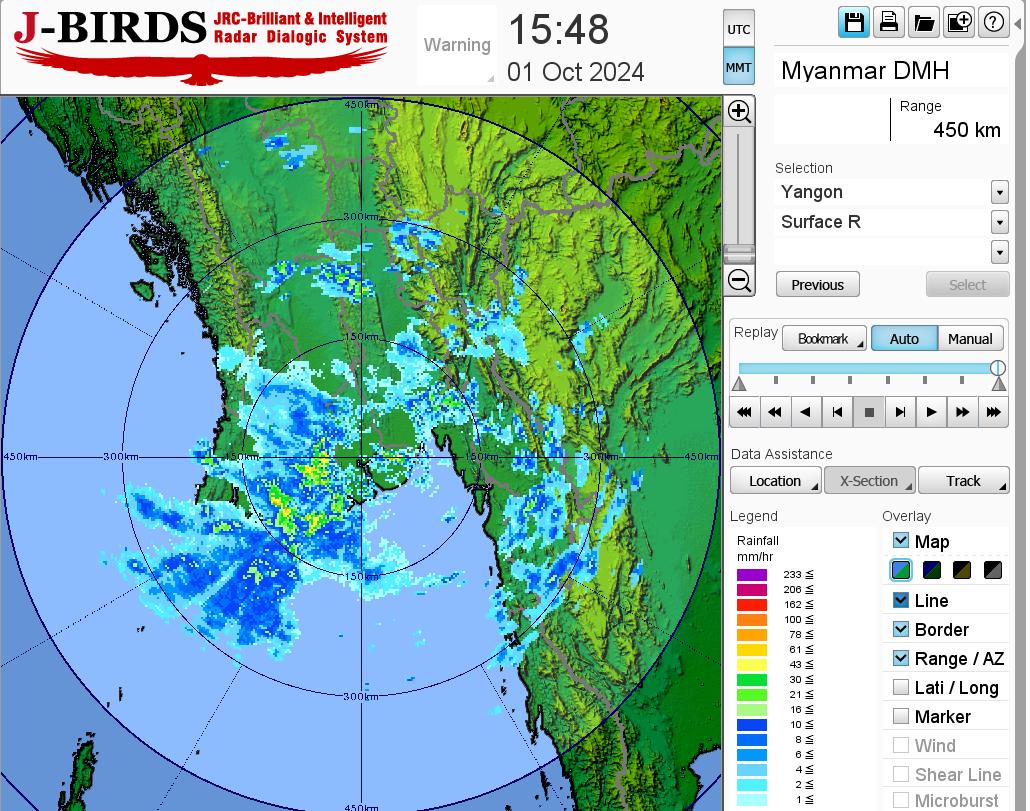Click the save floppy disk icon
The height and width of the screenshot is (811, 1030).
(854, 22)
